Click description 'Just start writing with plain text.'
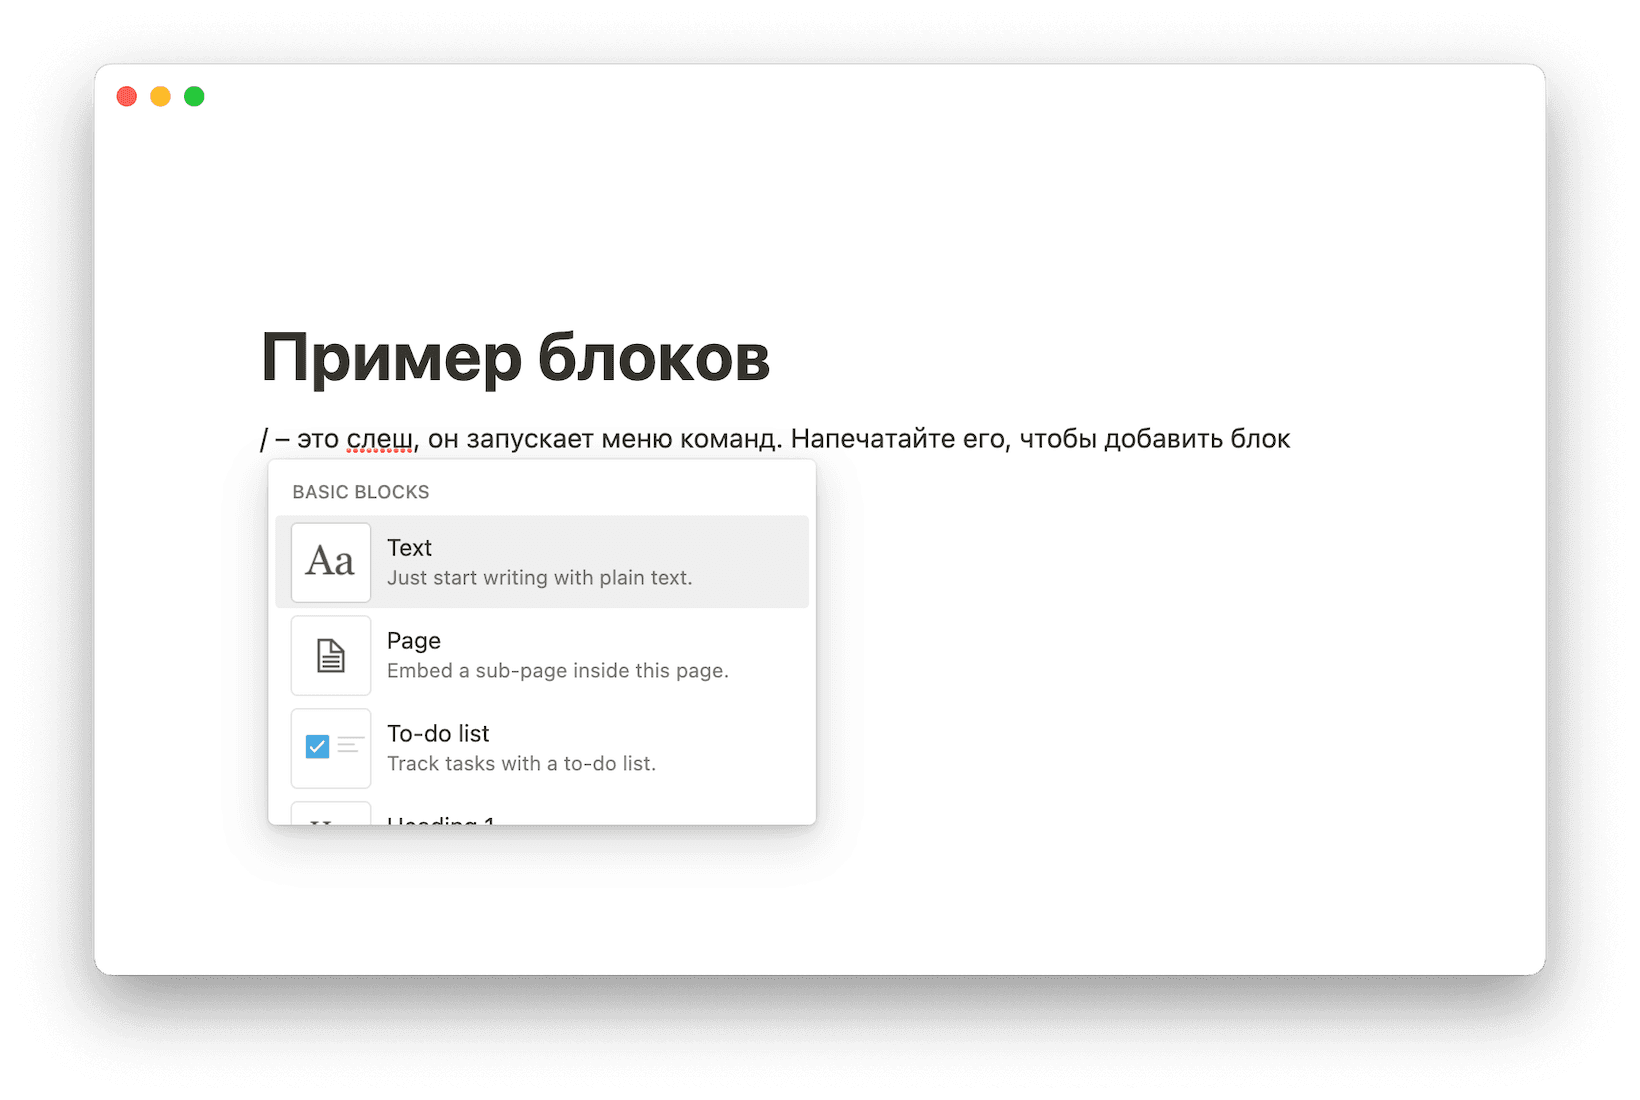1640x1100 pixels. point(540,578)
